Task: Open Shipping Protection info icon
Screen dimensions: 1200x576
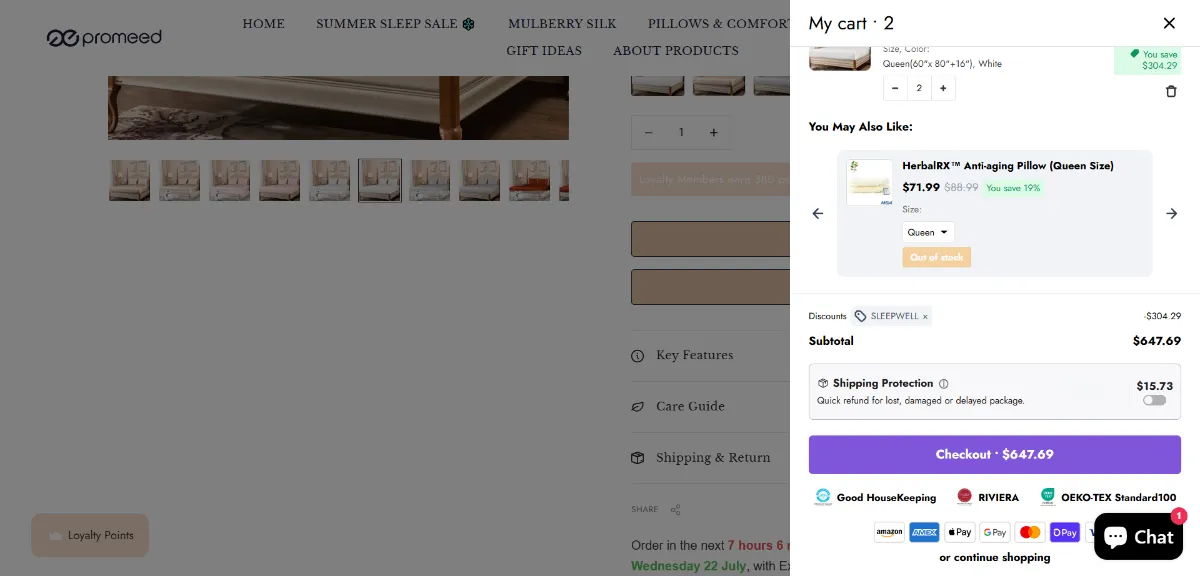Action: click(944, 383)
